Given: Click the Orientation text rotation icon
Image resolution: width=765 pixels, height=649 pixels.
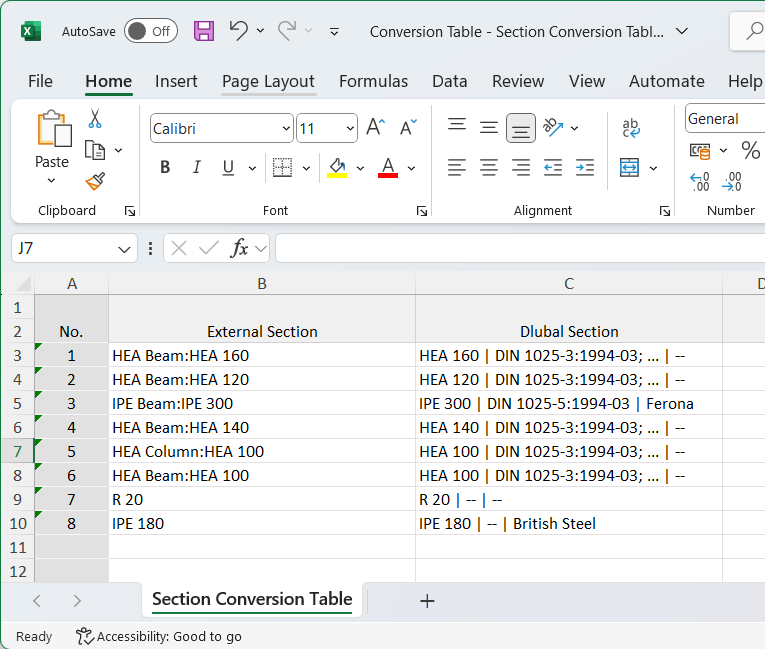Looking at the screenshot, I should coord(553,127).
